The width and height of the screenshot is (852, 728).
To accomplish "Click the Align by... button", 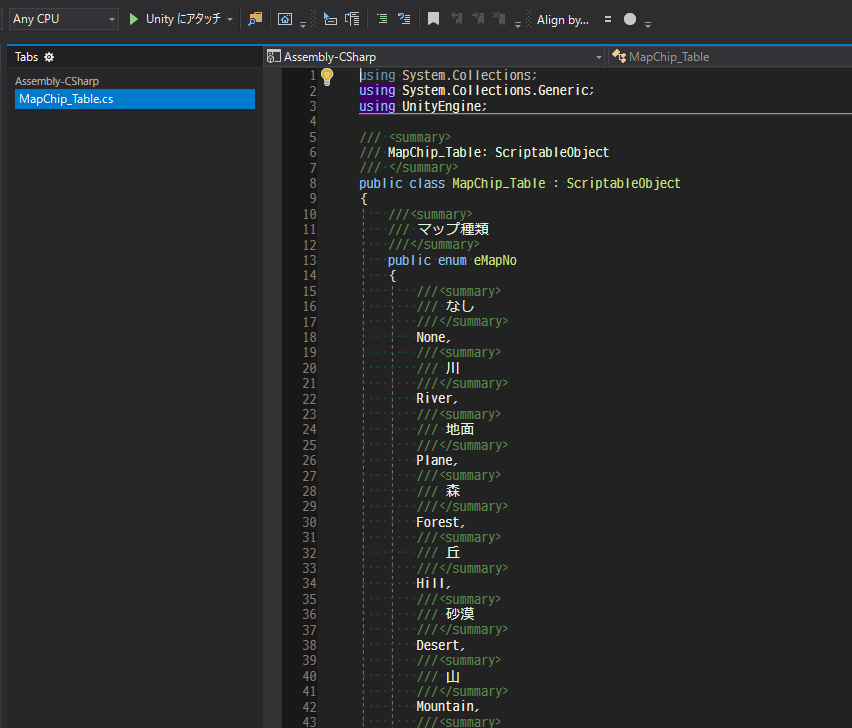I will [x=562, y=19].
